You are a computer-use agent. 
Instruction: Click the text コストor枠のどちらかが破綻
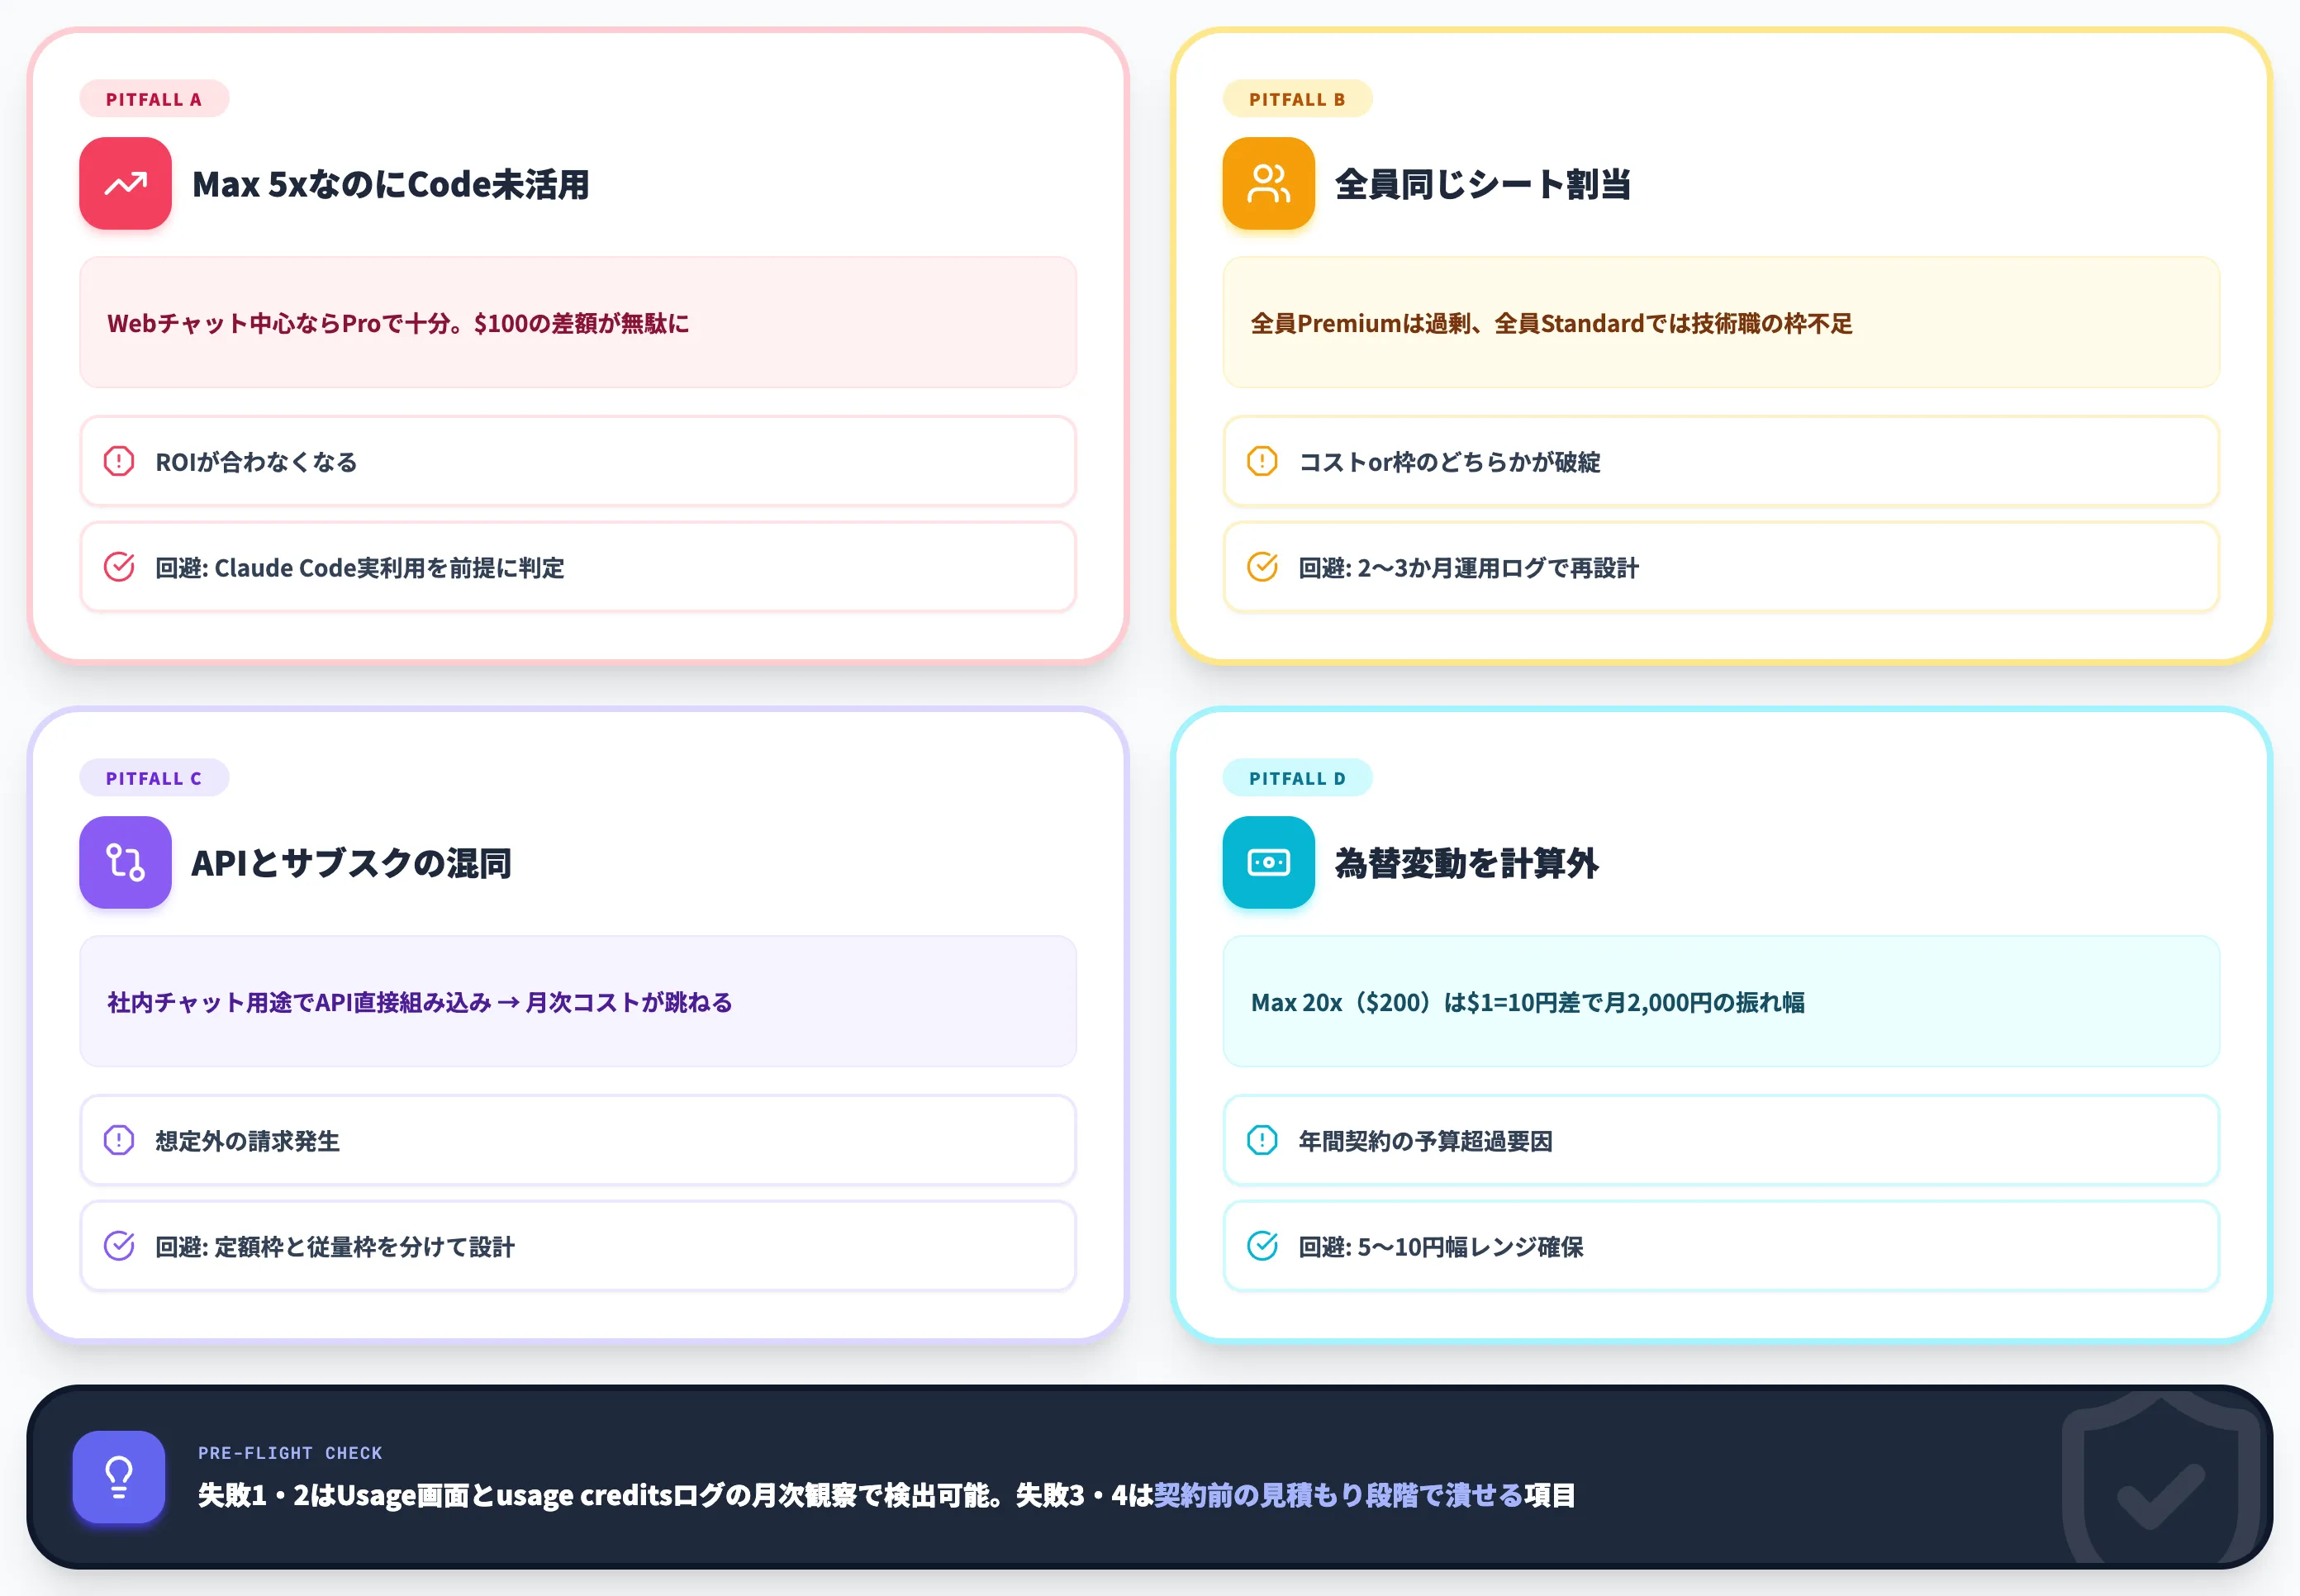click(x=1449, y=462)
